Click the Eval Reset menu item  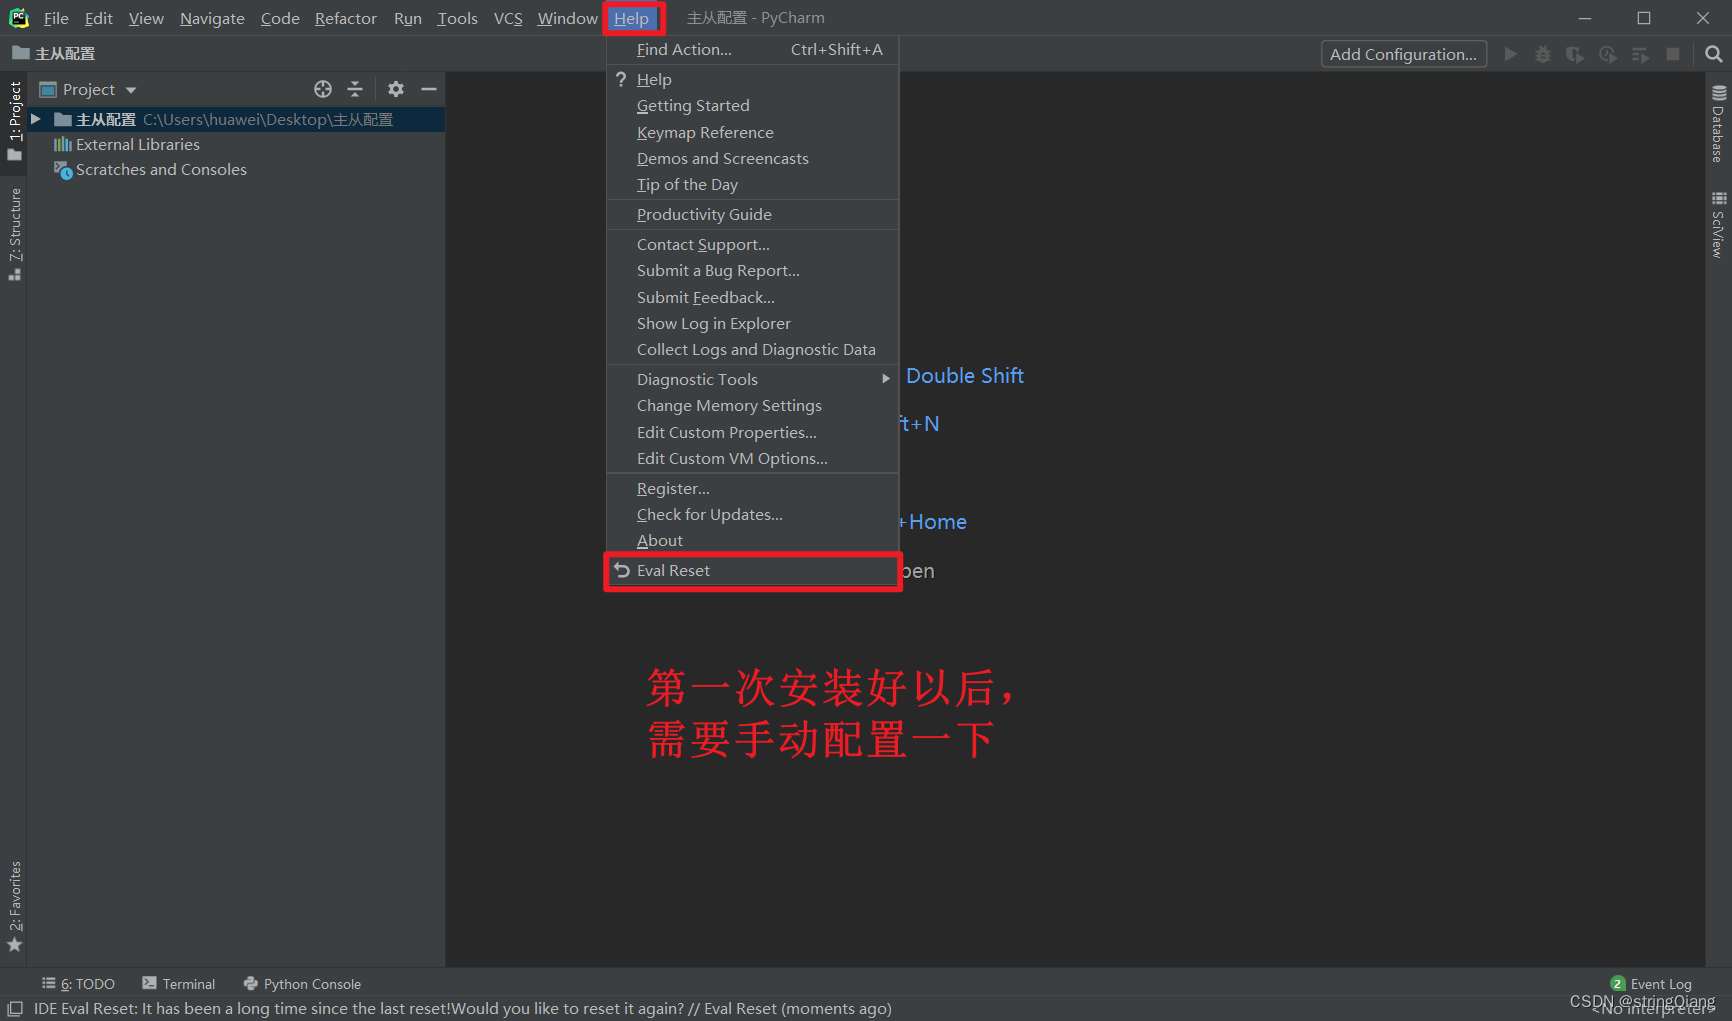click(752, 571)
